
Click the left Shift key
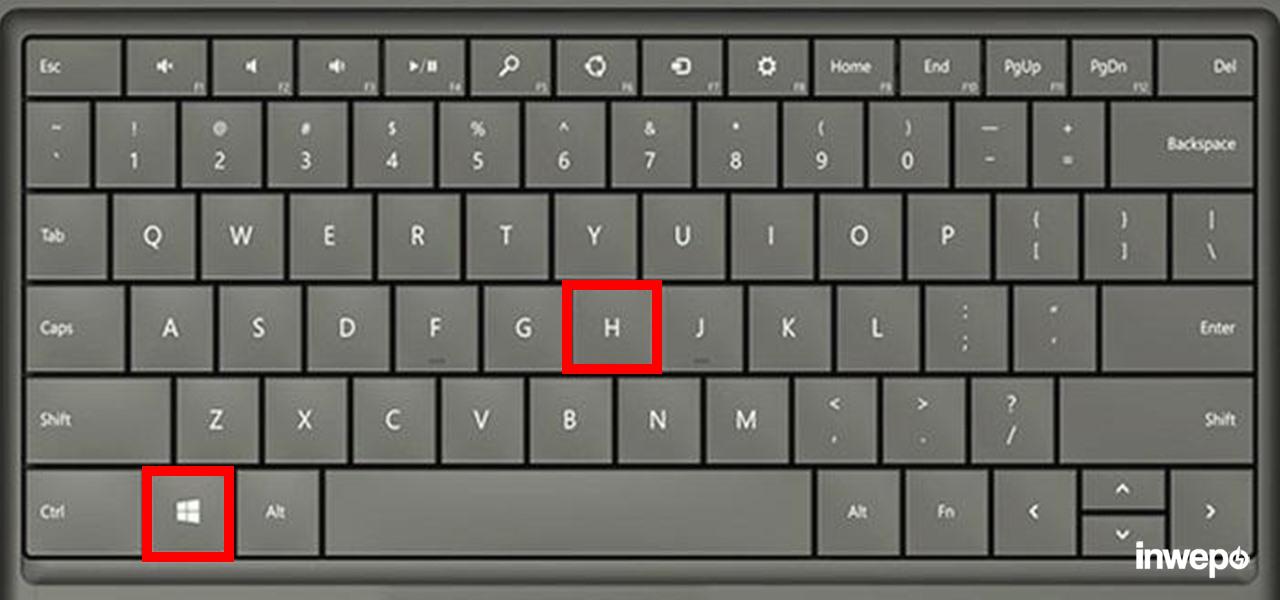coord(99,420)
